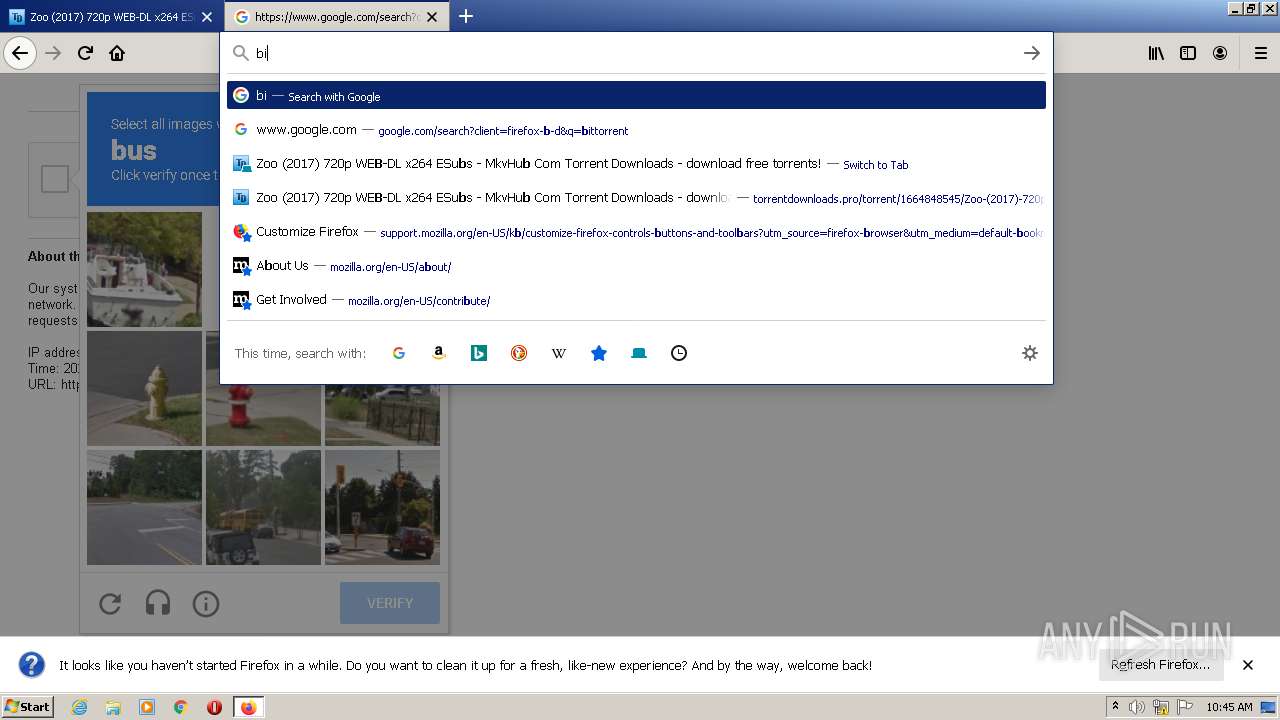Image resolution: width=1280 pixels, height=720 pixels.
Task: Open captcha help info icon
Action: [206, 603]
